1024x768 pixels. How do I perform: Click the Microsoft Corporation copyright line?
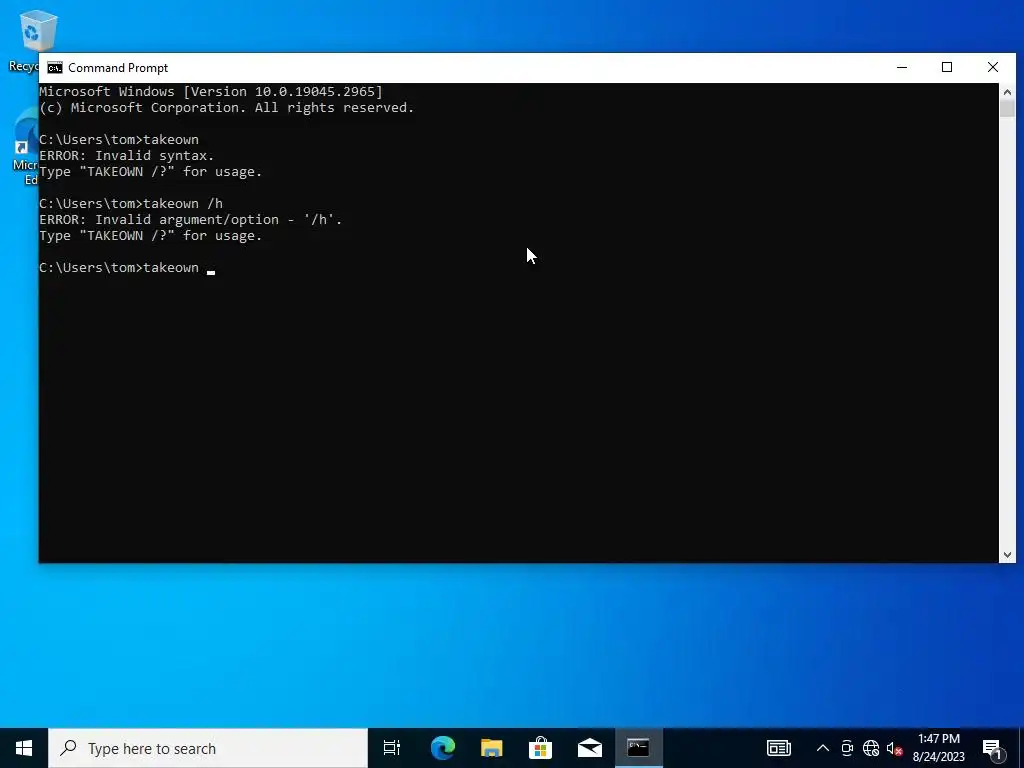(227, 108)
